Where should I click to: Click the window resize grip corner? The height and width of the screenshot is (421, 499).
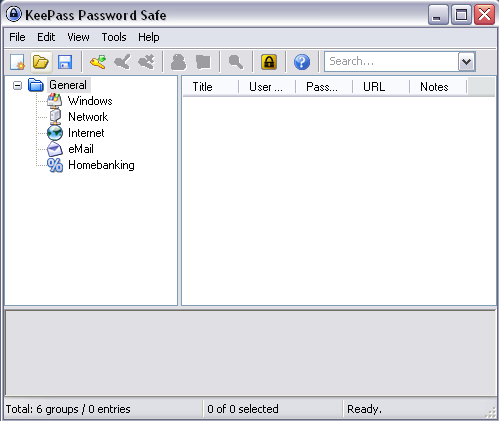[490, 412]
